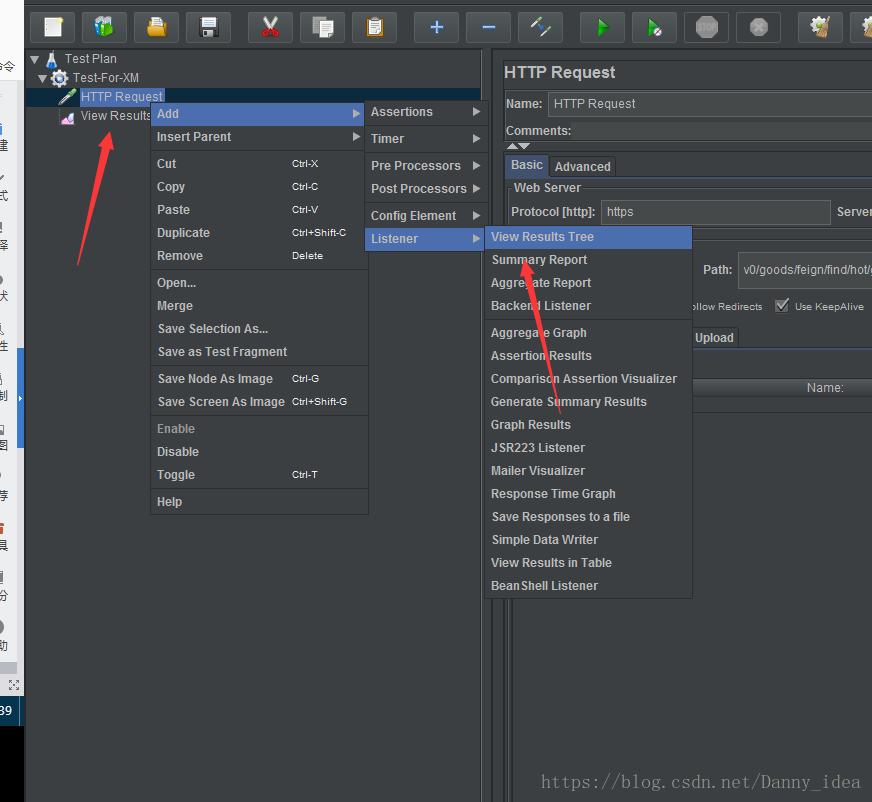The height and width of the screenshot is (802, 872).
Task: Click the Name input field
Action: (x=710, y=104)
